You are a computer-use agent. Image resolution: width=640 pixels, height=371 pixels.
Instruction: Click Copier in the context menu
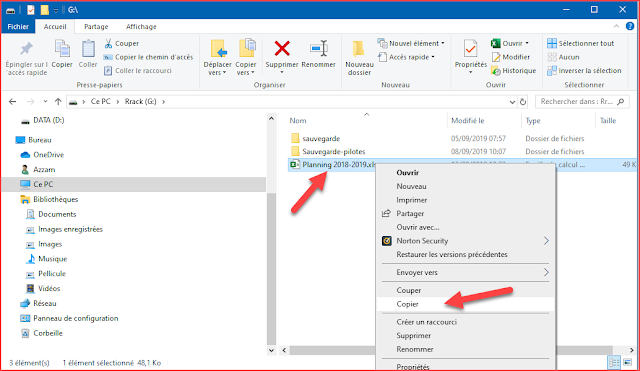coord(407,304)
